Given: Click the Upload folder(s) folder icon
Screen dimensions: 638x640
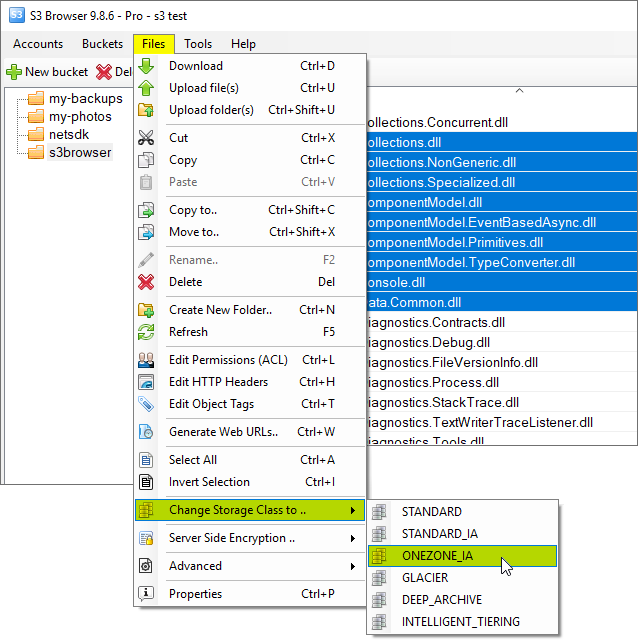Looking at the screenshot, I should coord(146,110).
